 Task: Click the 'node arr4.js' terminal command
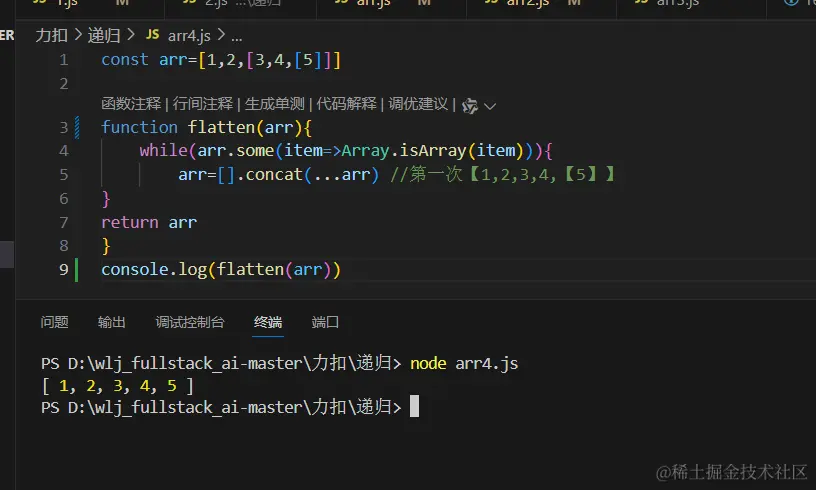(464, 363)
